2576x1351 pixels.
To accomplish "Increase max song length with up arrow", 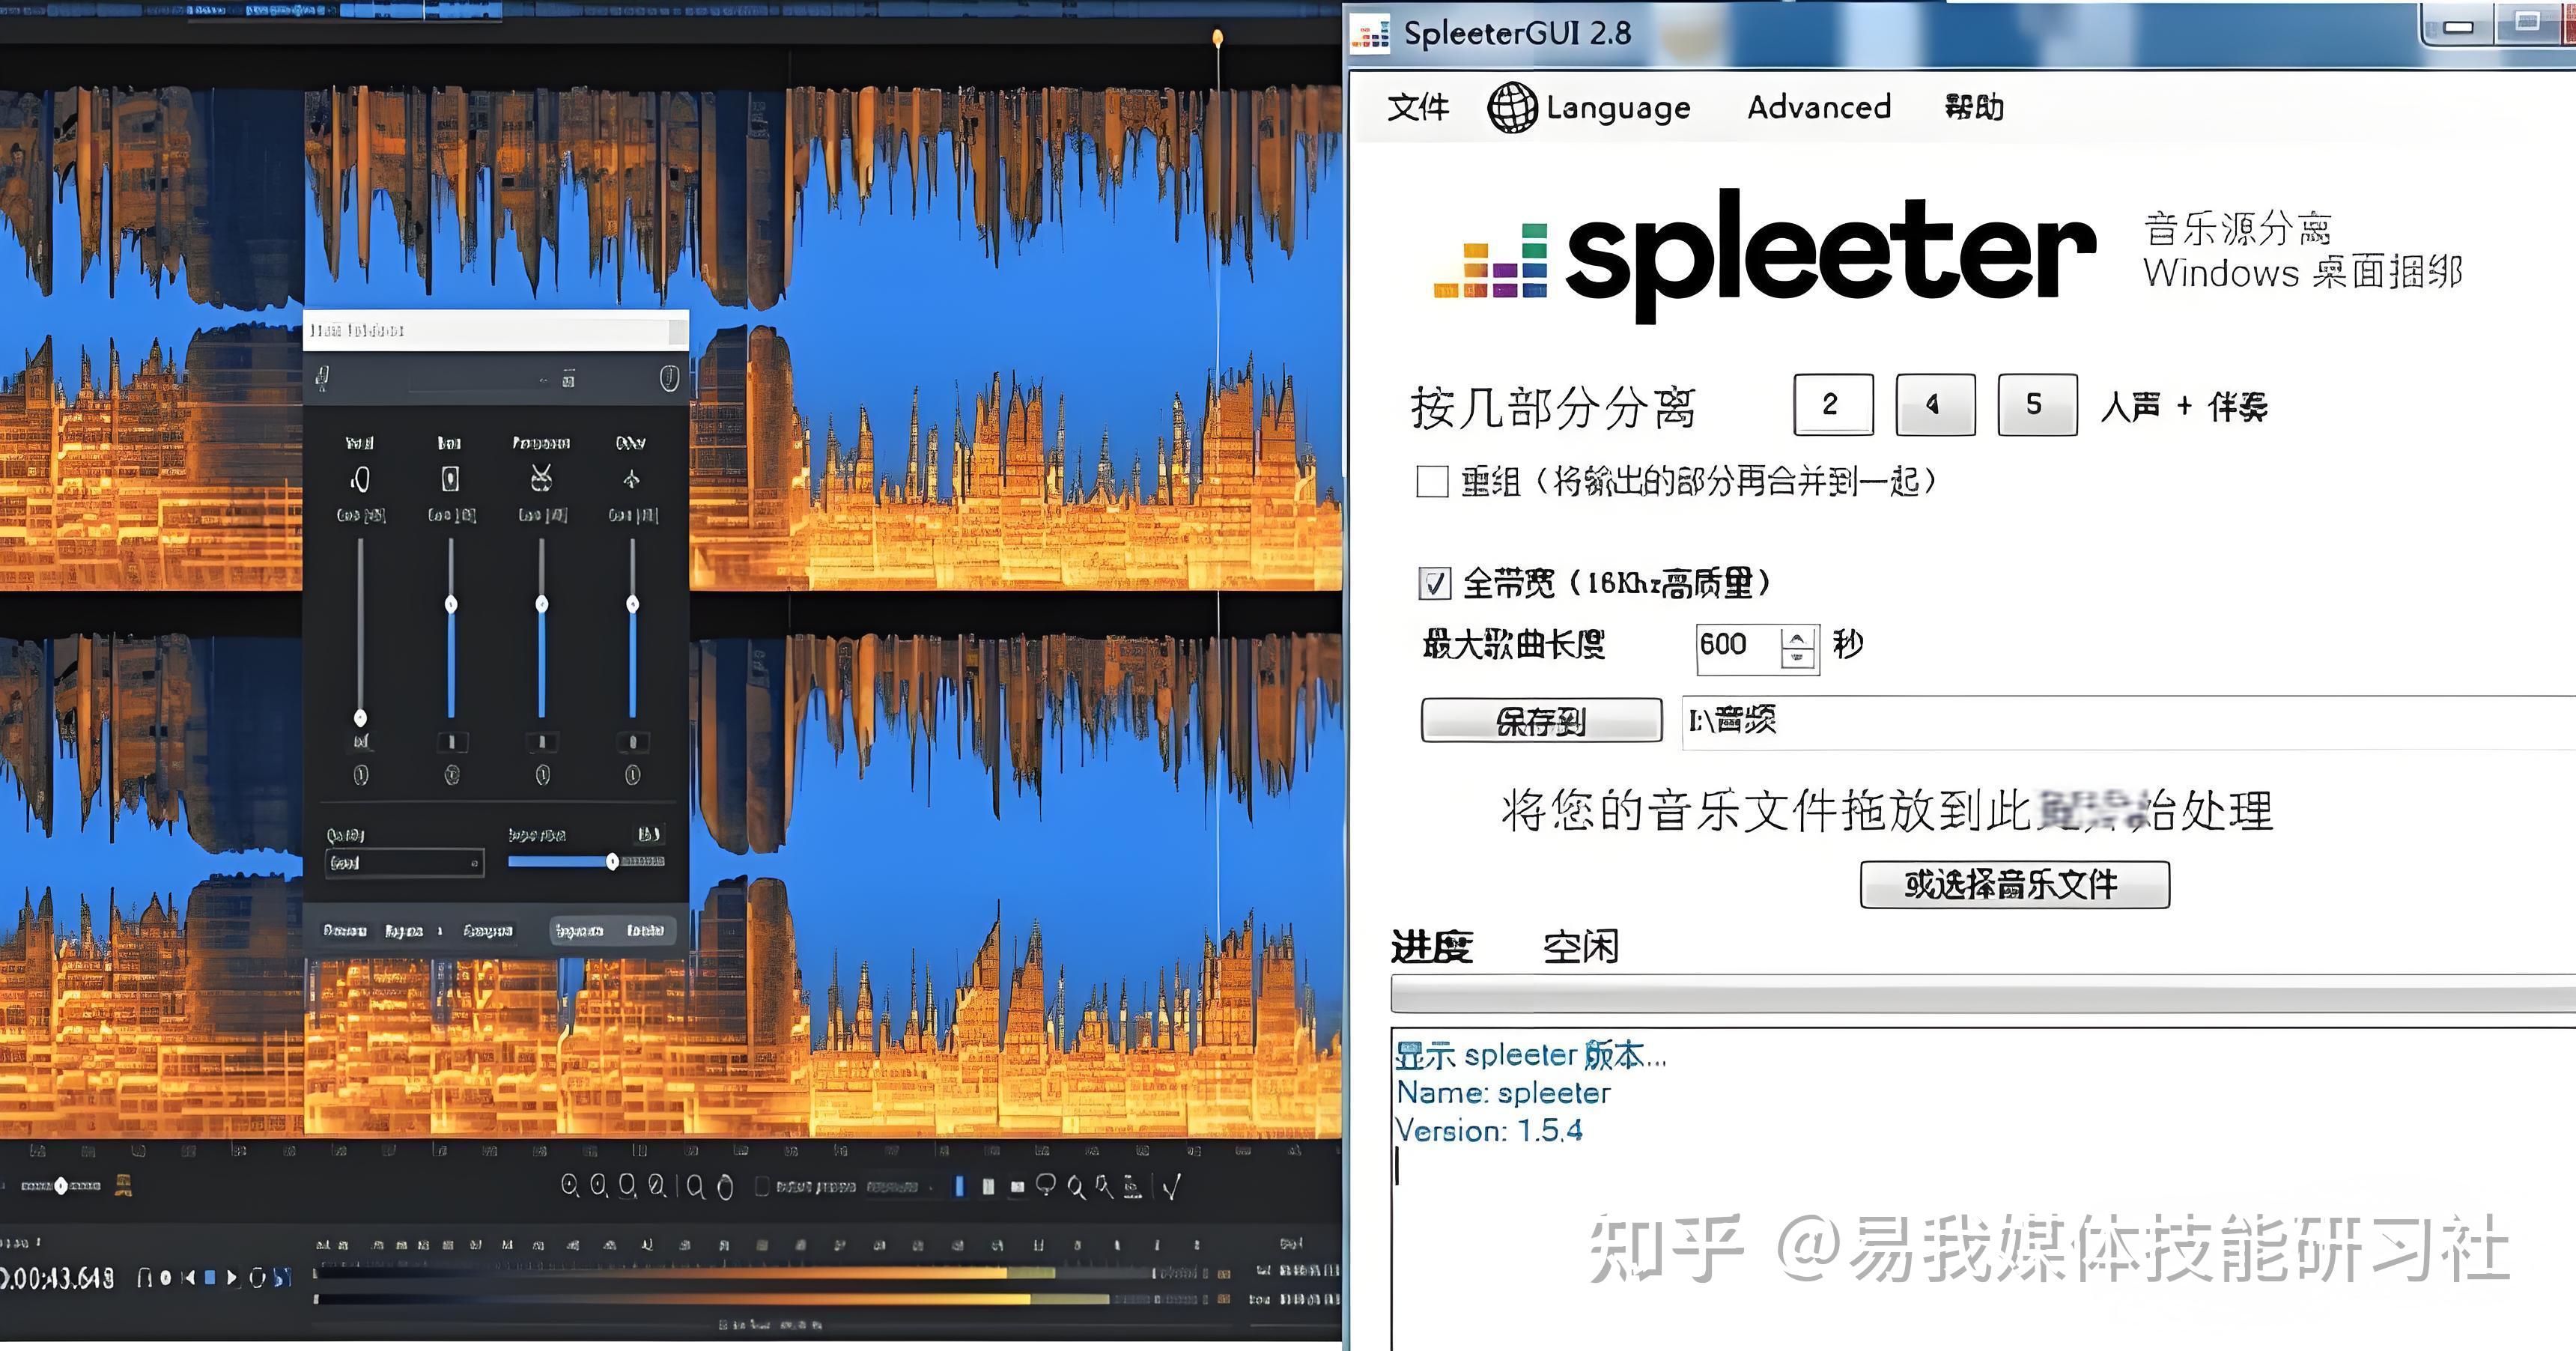I will pyautogui.click(x=1797, y=638).
